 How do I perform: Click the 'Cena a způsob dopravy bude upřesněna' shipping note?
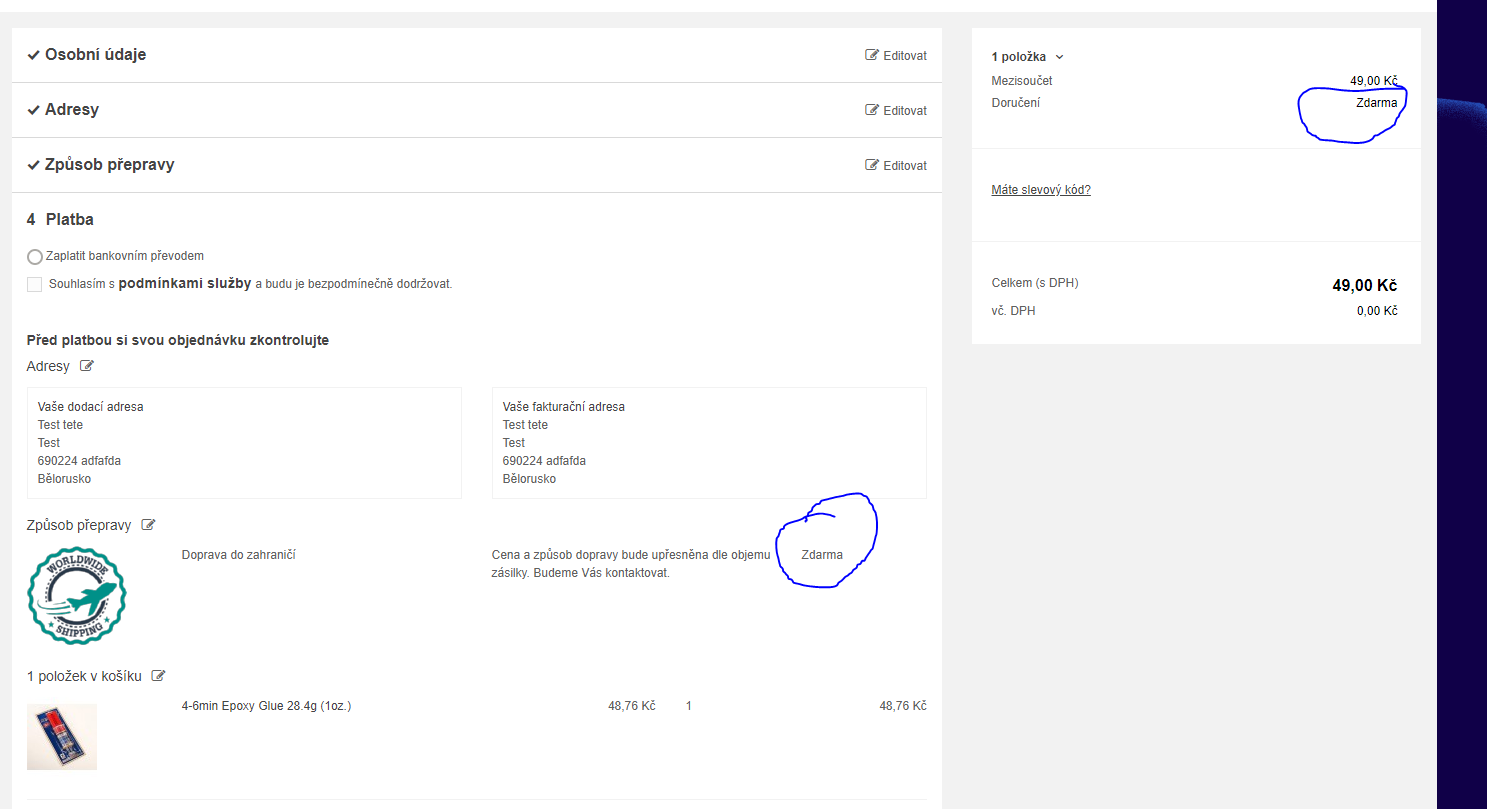pyautogui.click(x=631, y=564)
